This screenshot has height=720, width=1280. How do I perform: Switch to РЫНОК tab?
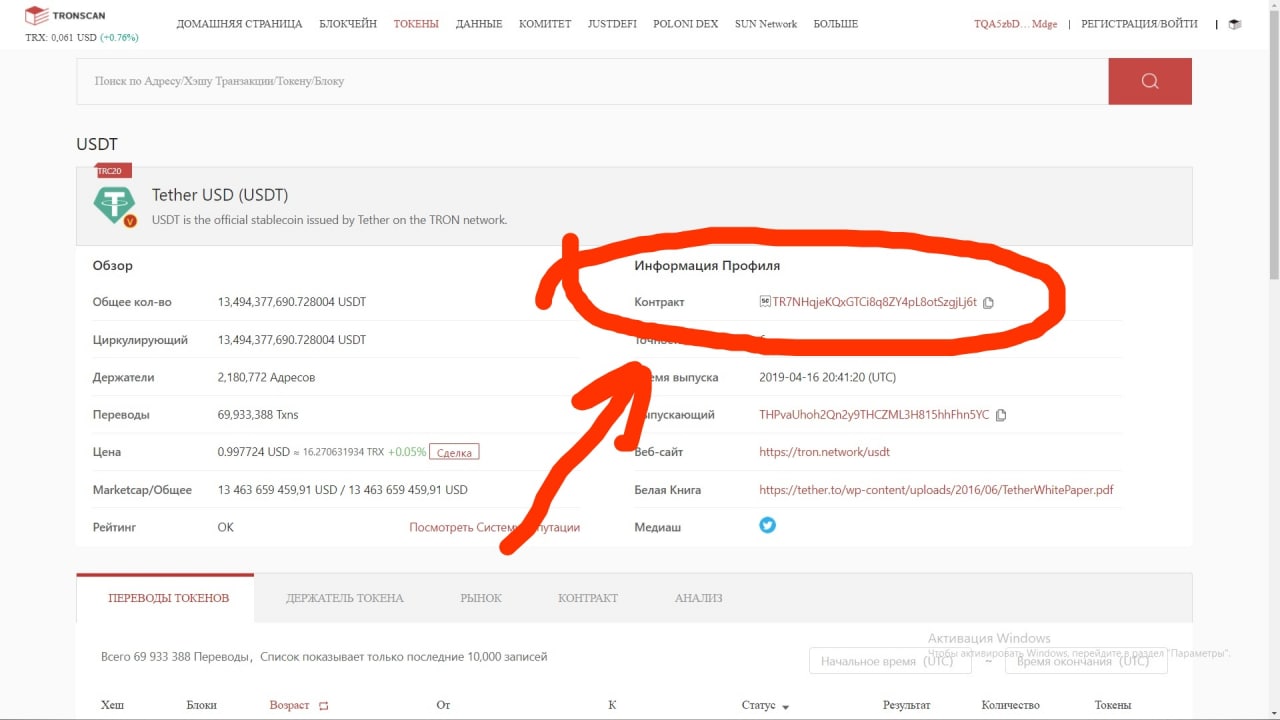(x=481, y=598)
